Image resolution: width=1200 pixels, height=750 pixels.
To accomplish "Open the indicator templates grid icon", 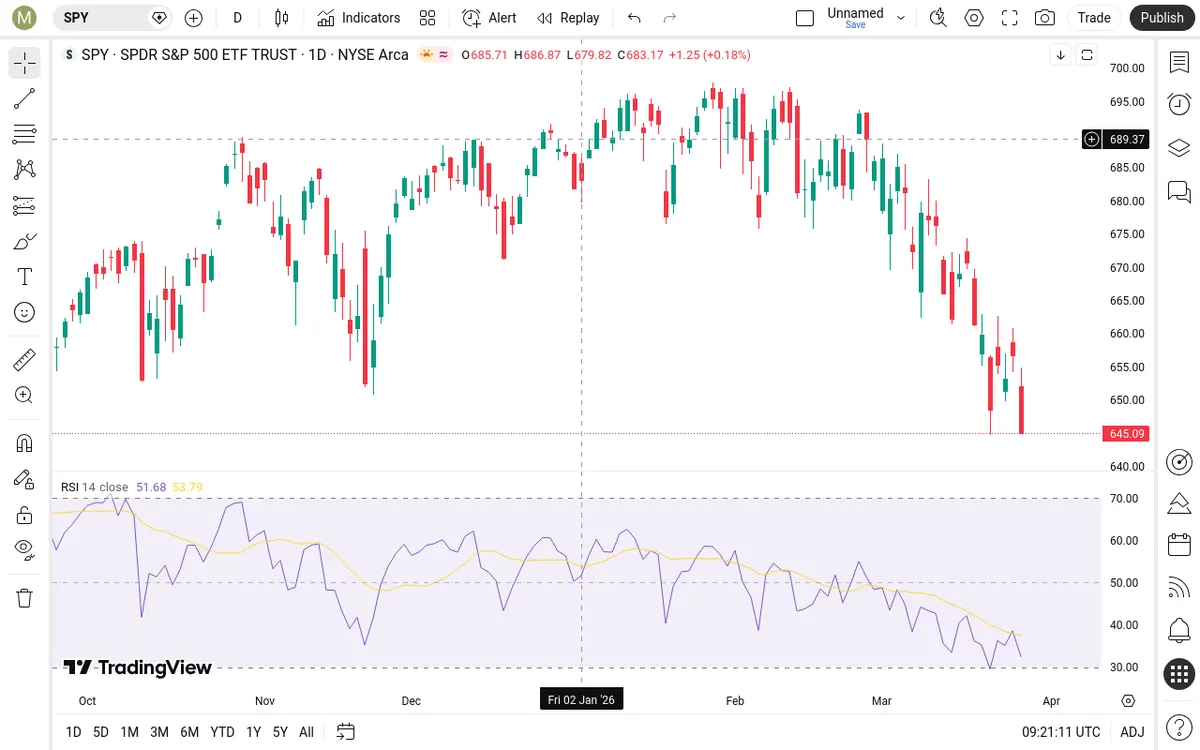I will (428, 17).
